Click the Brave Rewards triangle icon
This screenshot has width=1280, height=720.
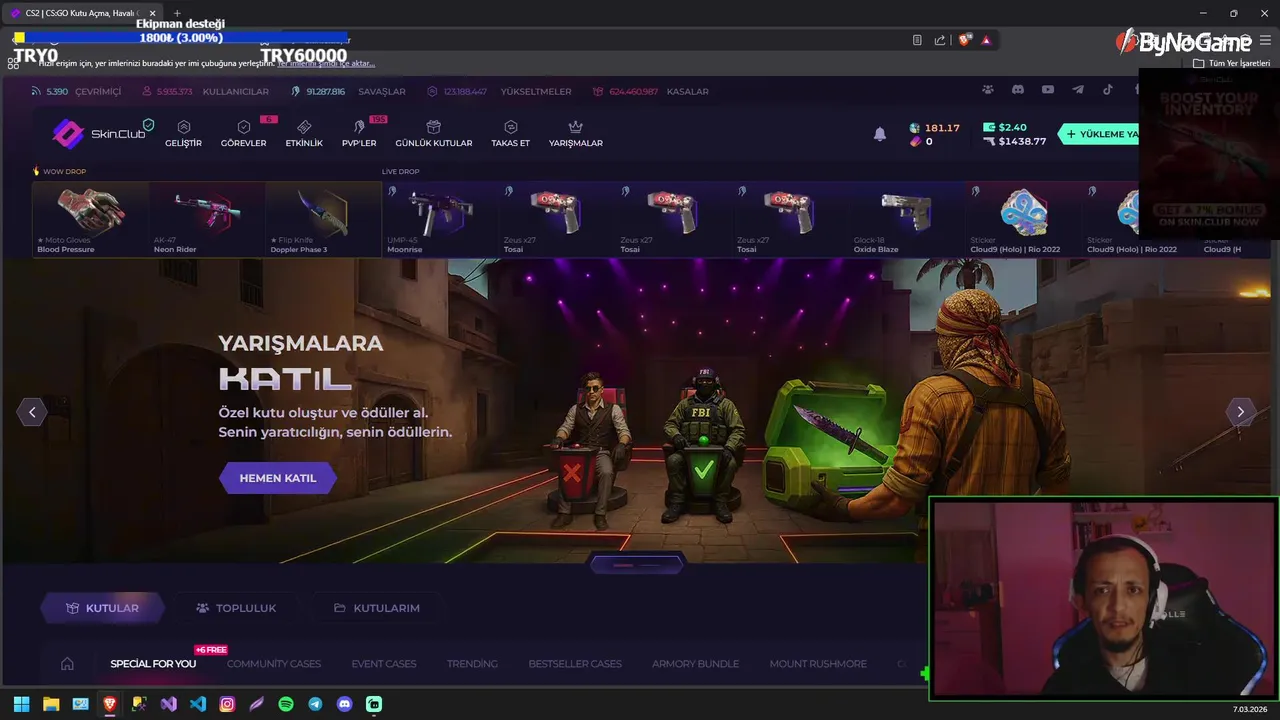point(986,40)
